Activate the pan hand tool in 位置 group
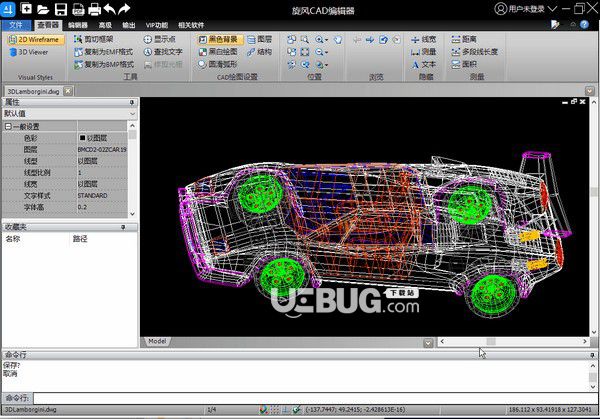Image resolution: width=600 pixels, height=419 pixels. click(x=338, y=39)
